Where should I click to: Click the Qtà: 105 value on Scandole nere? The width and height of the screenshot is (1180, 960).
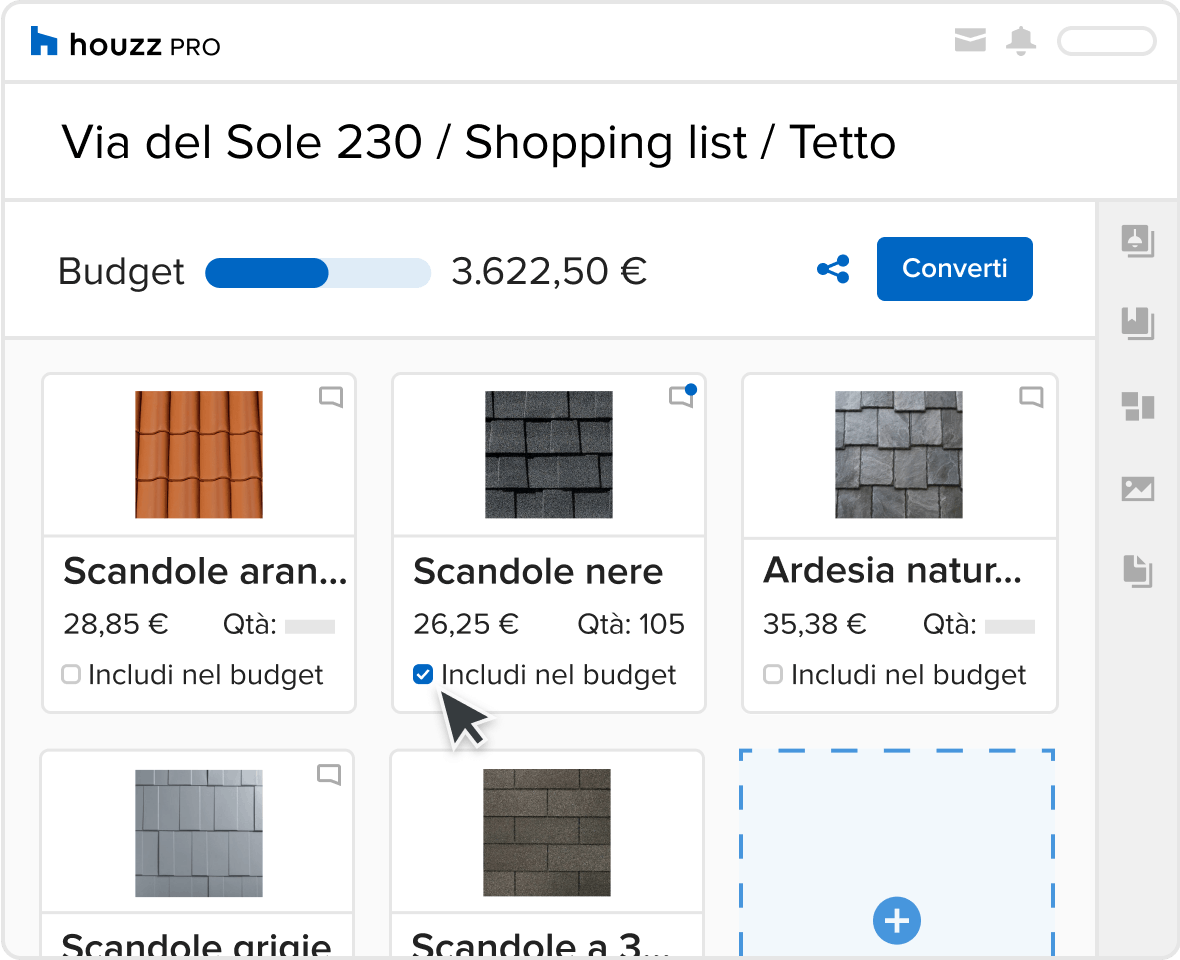(631, 624)
